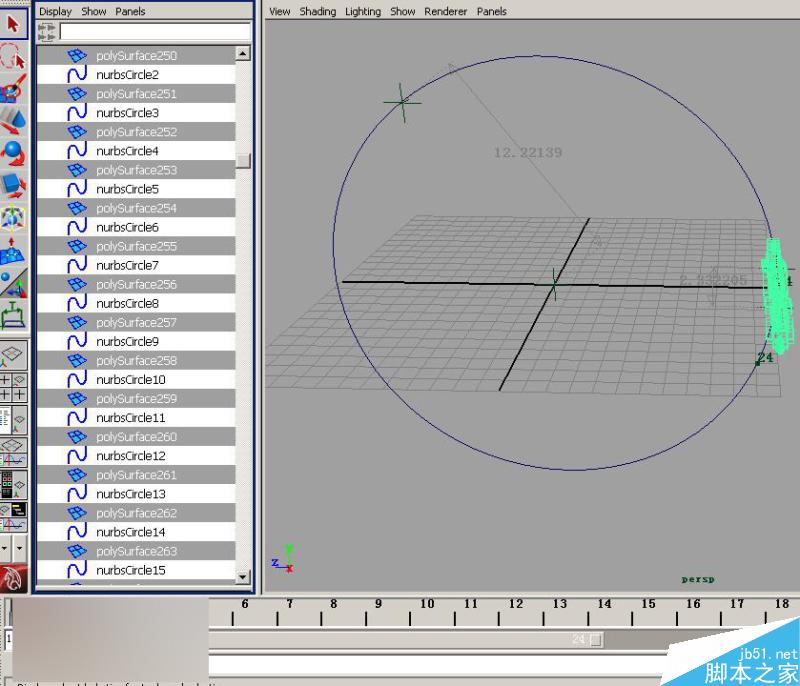Select the arrow Select tool
The width and height of the screenshot is (800, 686).
tap(13, 24)
